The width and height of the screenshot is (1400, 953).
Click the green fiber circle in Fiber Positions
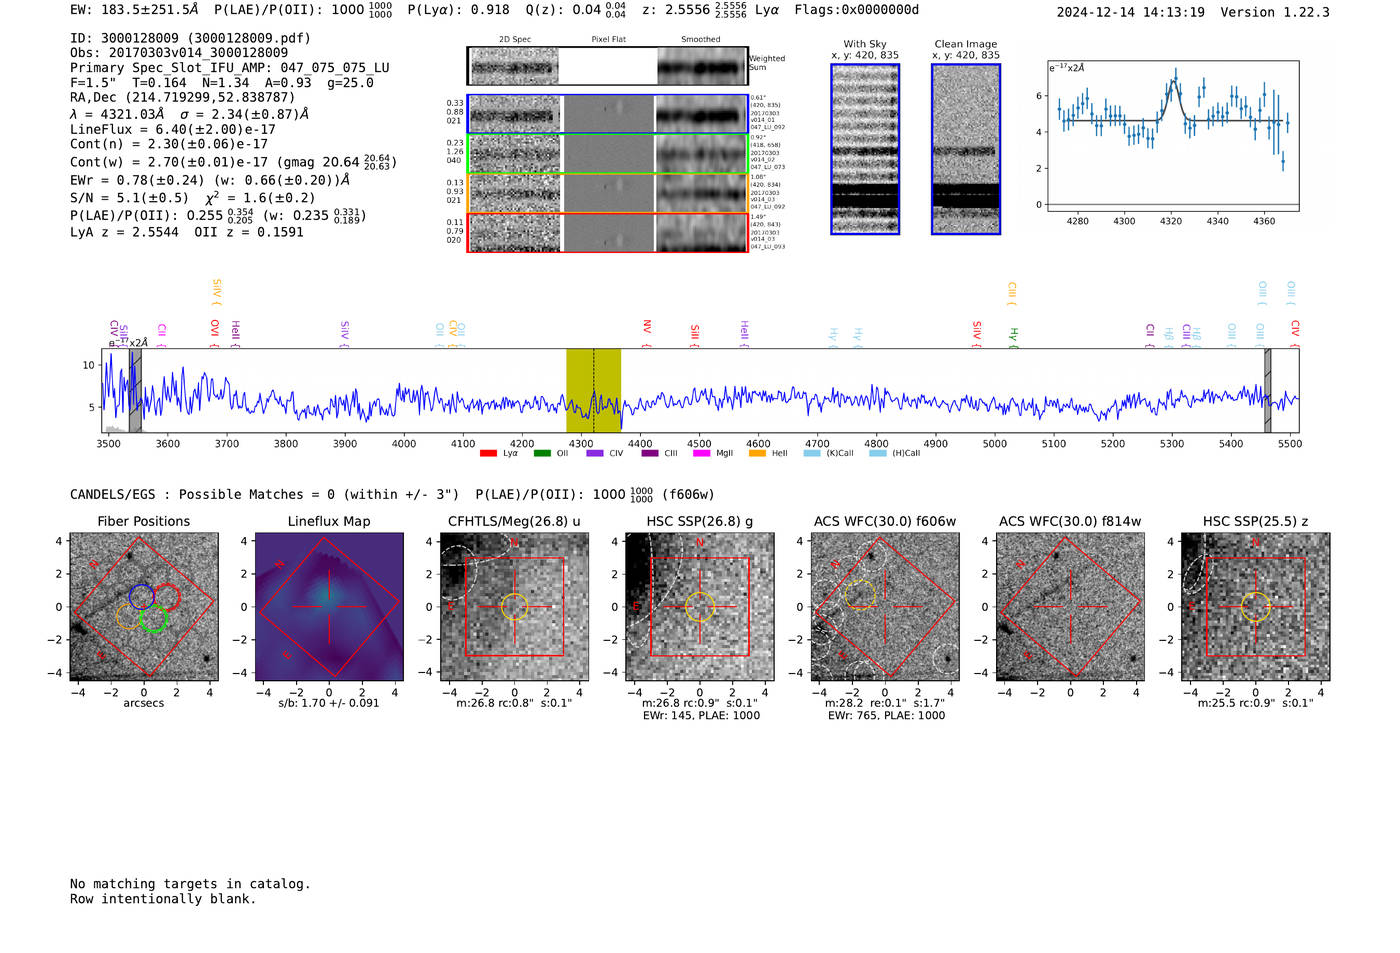153,619
